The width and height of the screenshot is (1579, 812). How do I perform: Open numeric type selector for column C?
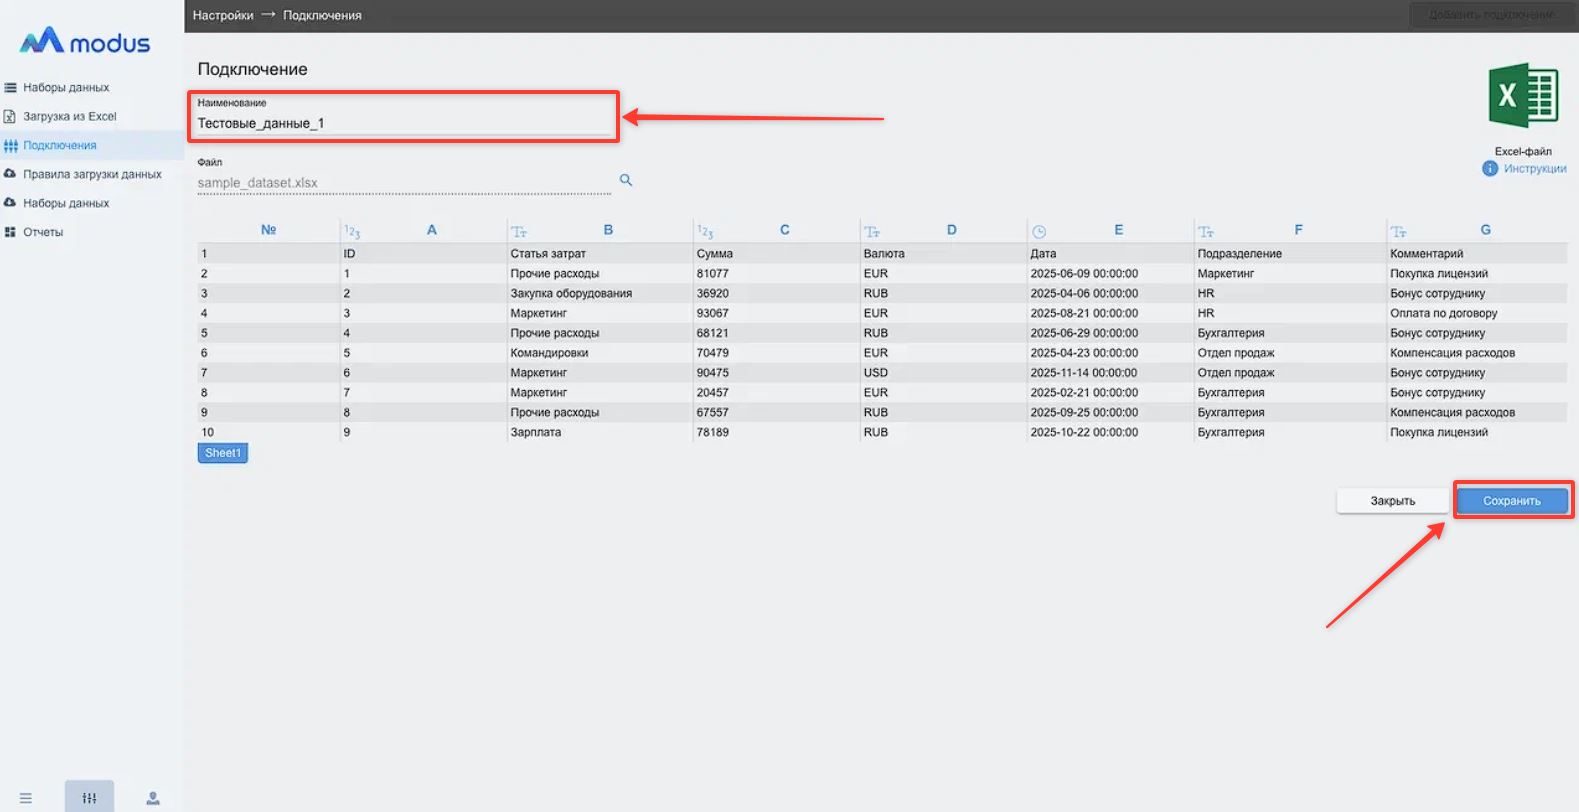point(705,231)
